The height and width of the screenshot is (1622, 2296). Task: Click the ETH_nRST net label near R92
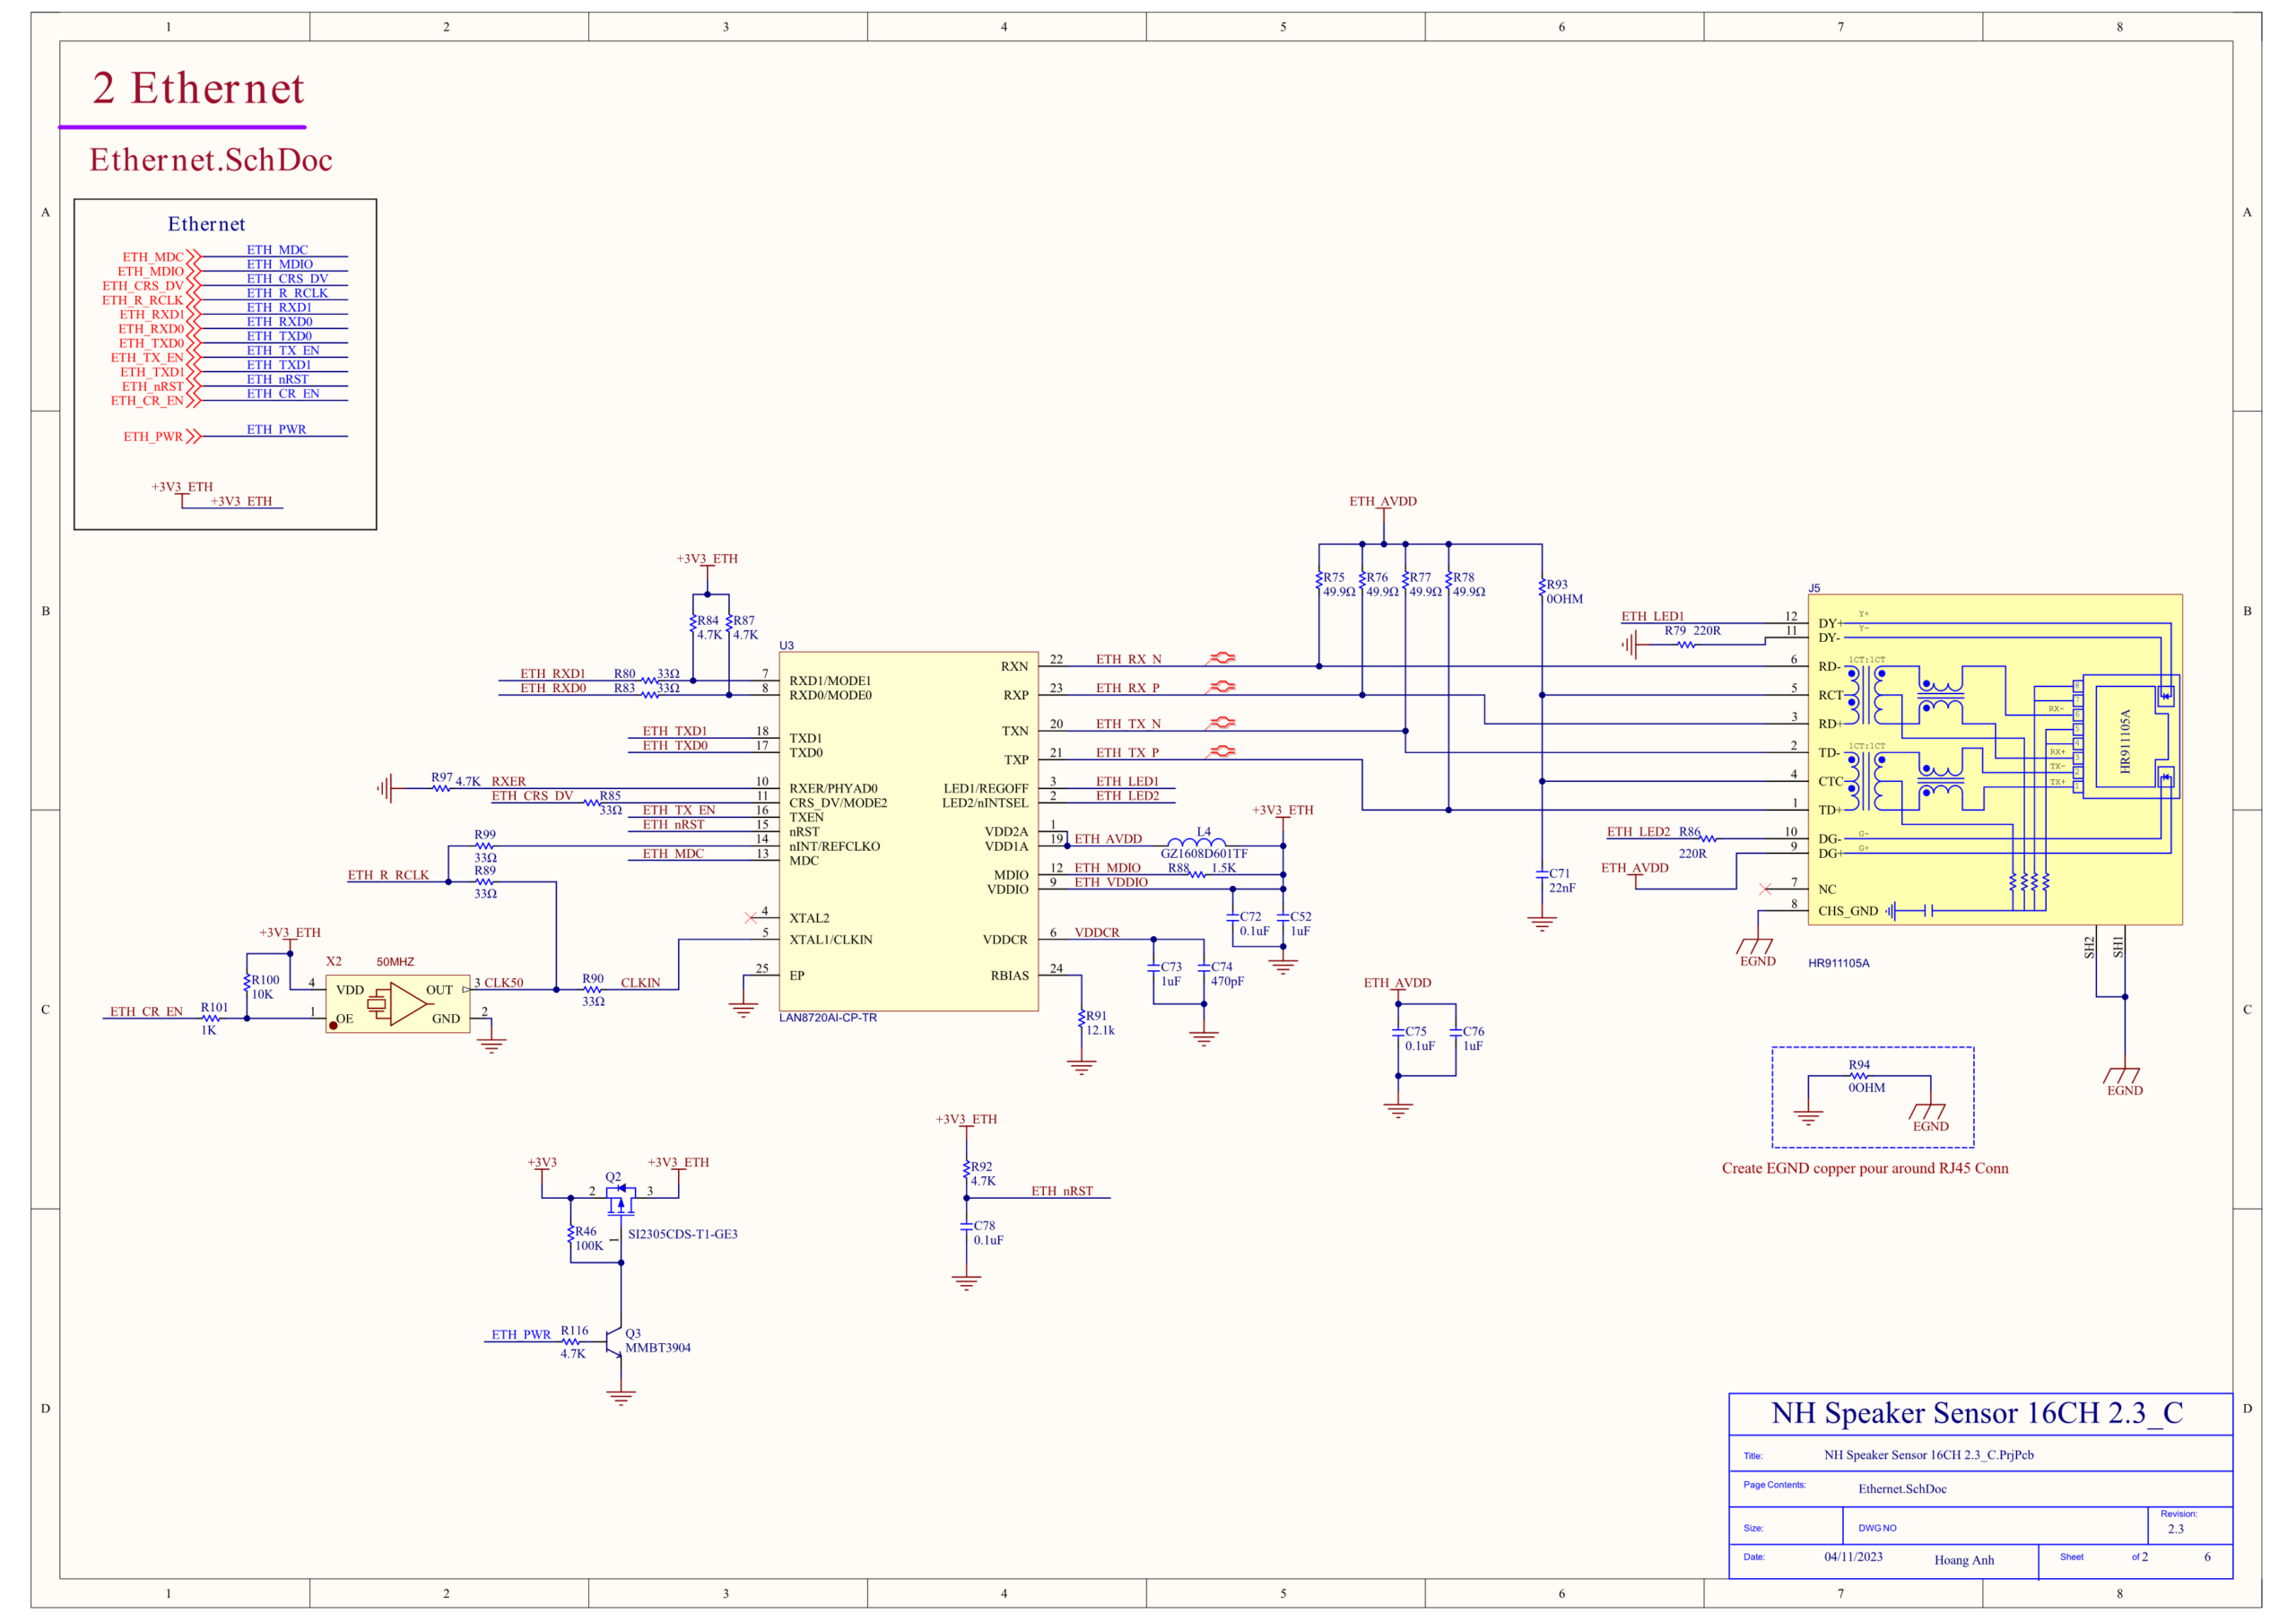pos(1062,1190)
